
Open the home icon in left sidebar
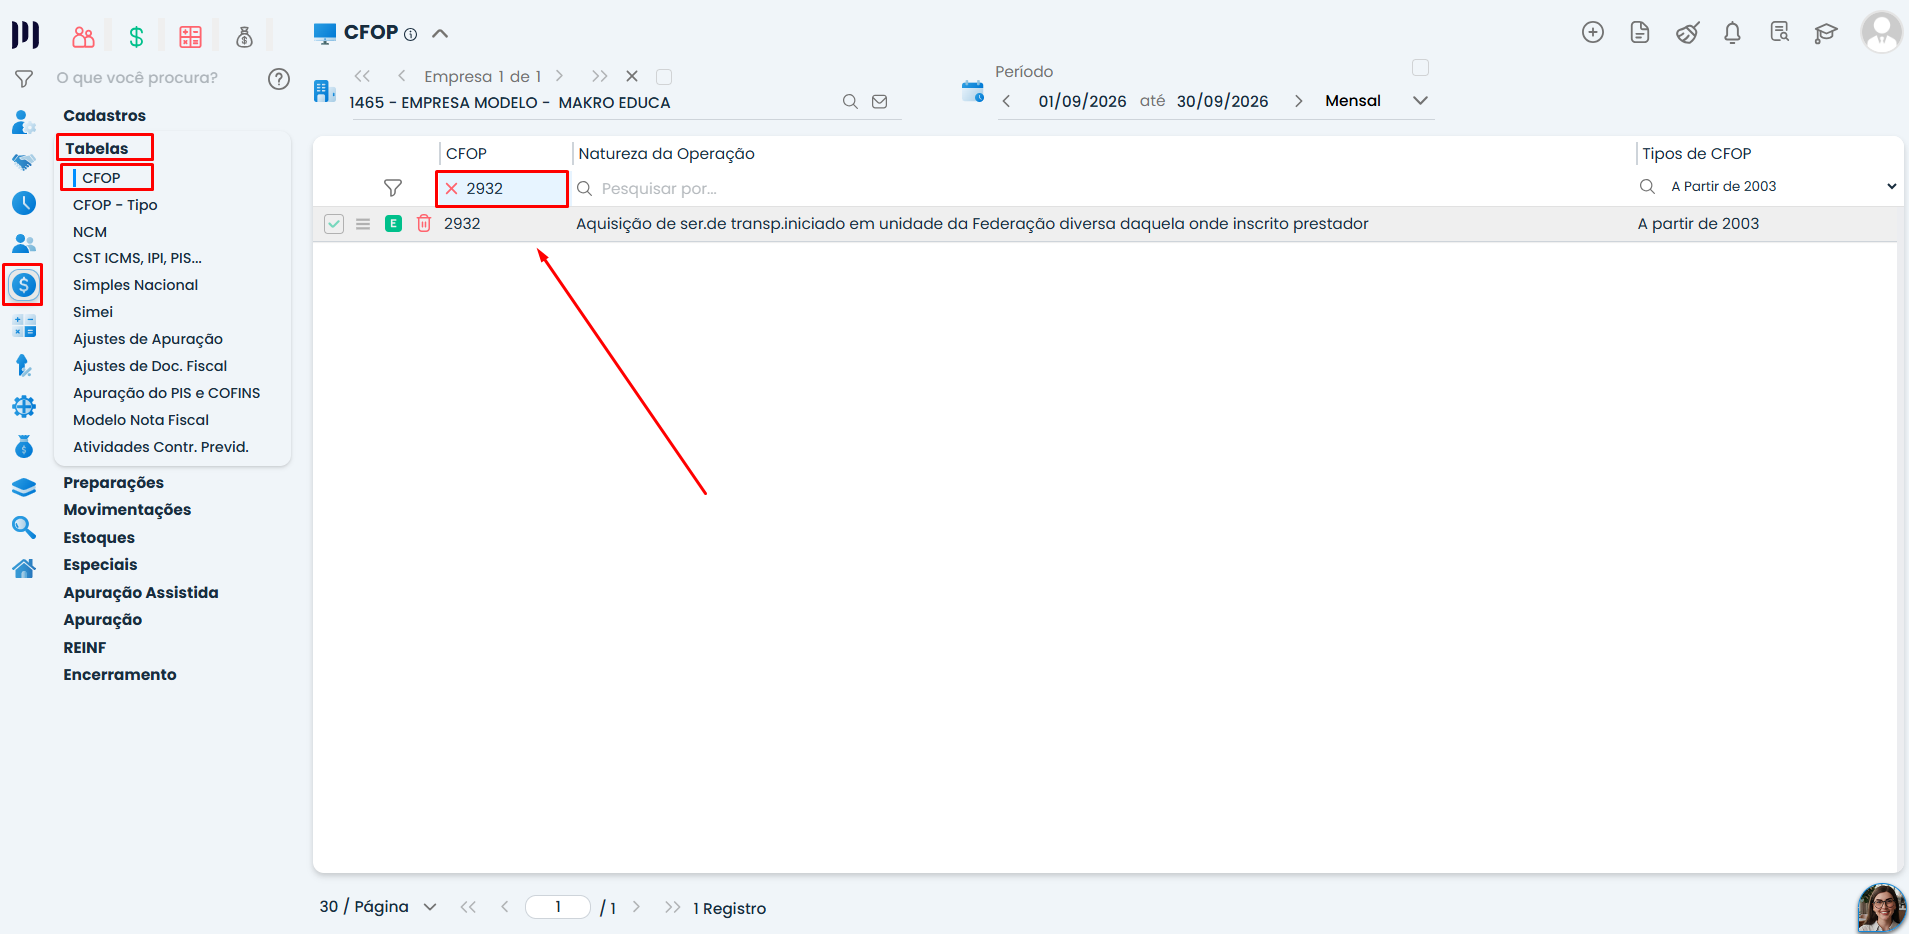(24, 568)
